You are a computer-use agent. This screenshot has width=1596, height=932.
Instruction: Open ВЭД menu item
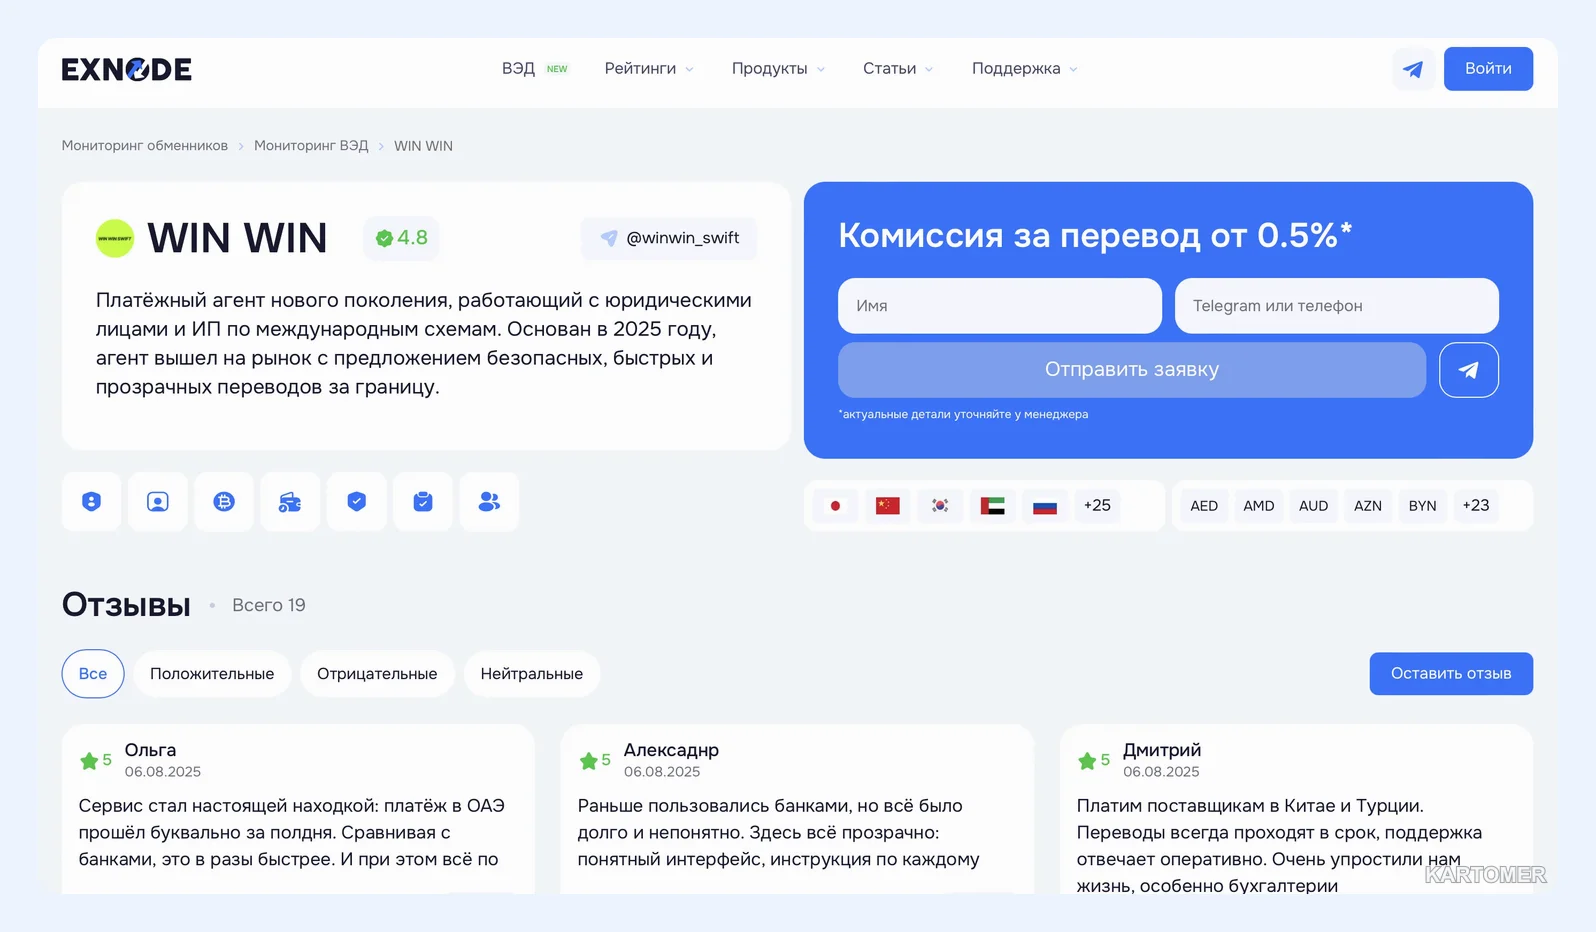[x=534, y=69]
